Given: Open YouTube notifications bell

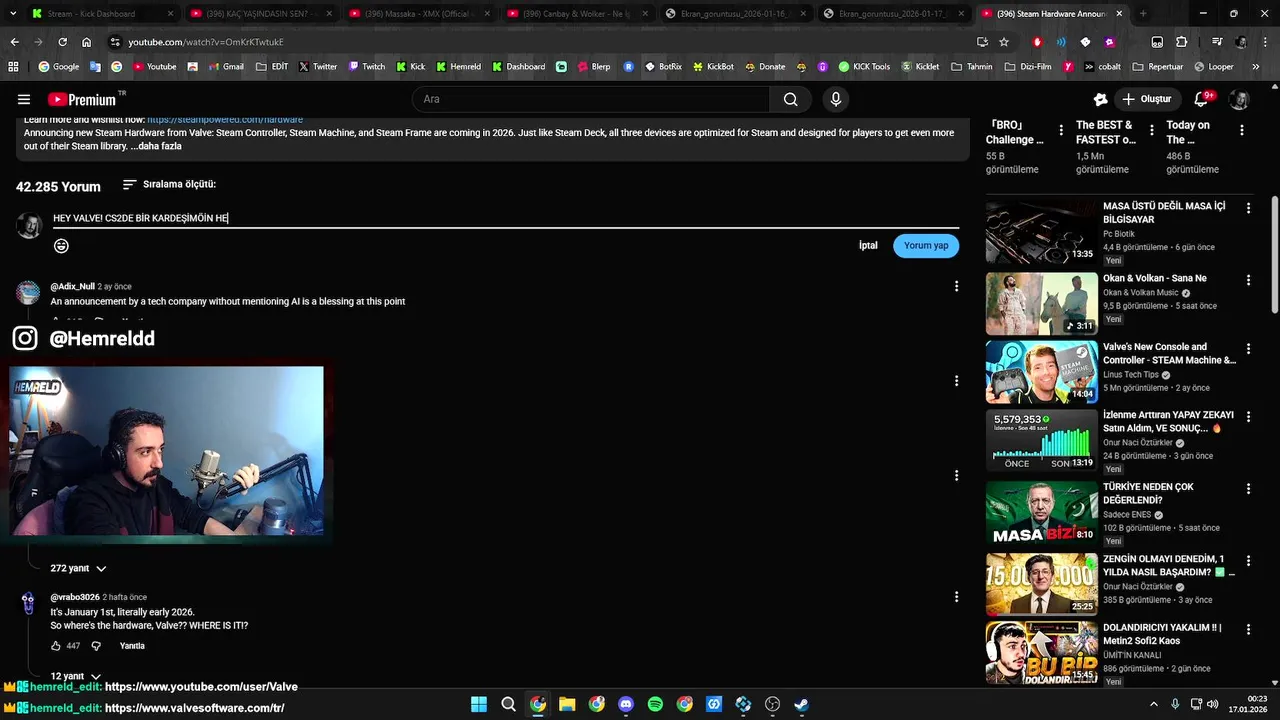Looking at the screenshot, I should coord(1202,99).
